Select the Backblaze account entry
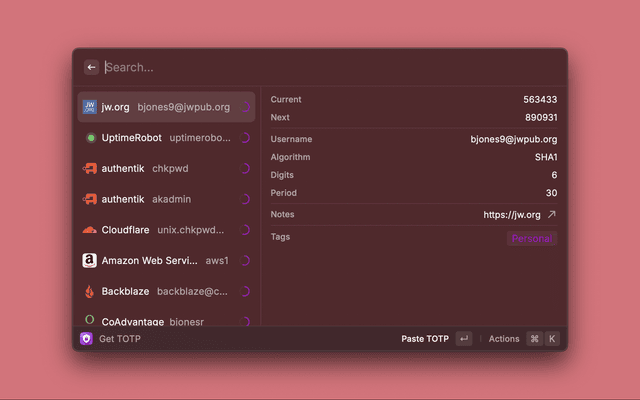The image size is (640, 400). 166,292
